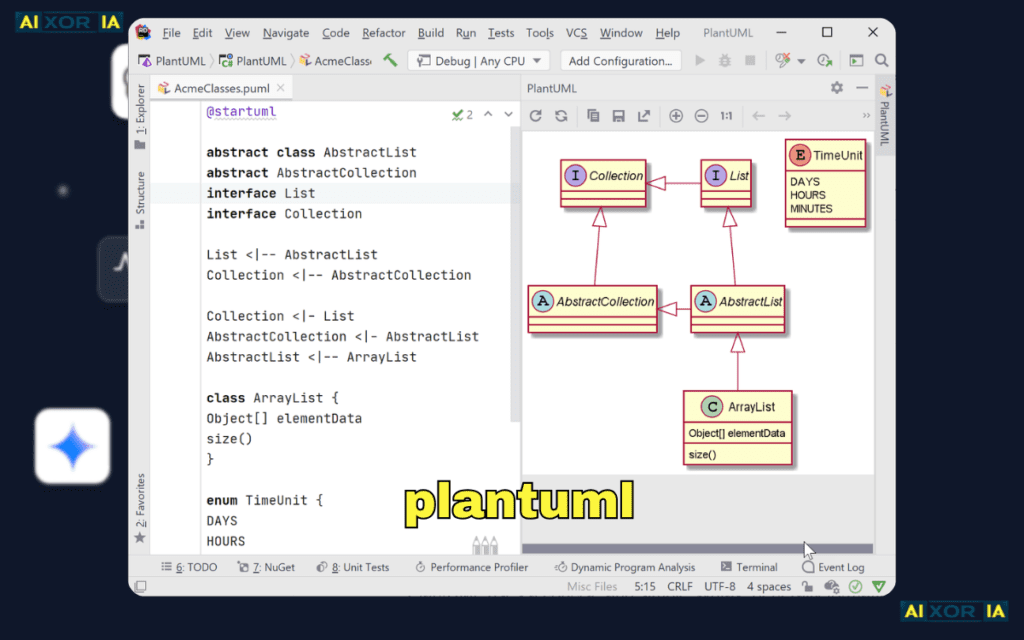
Task: Refresh the PlantUML diagram preview
Action: coord(536,115)
